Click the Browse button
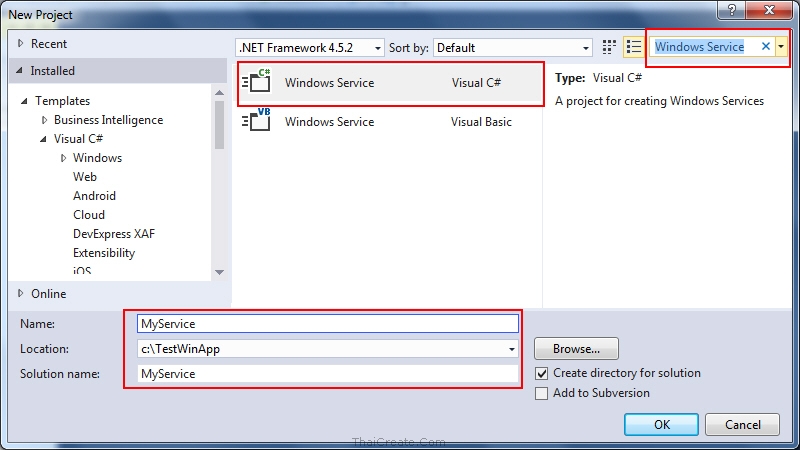800x450 pixels. [x=576, y=349]
